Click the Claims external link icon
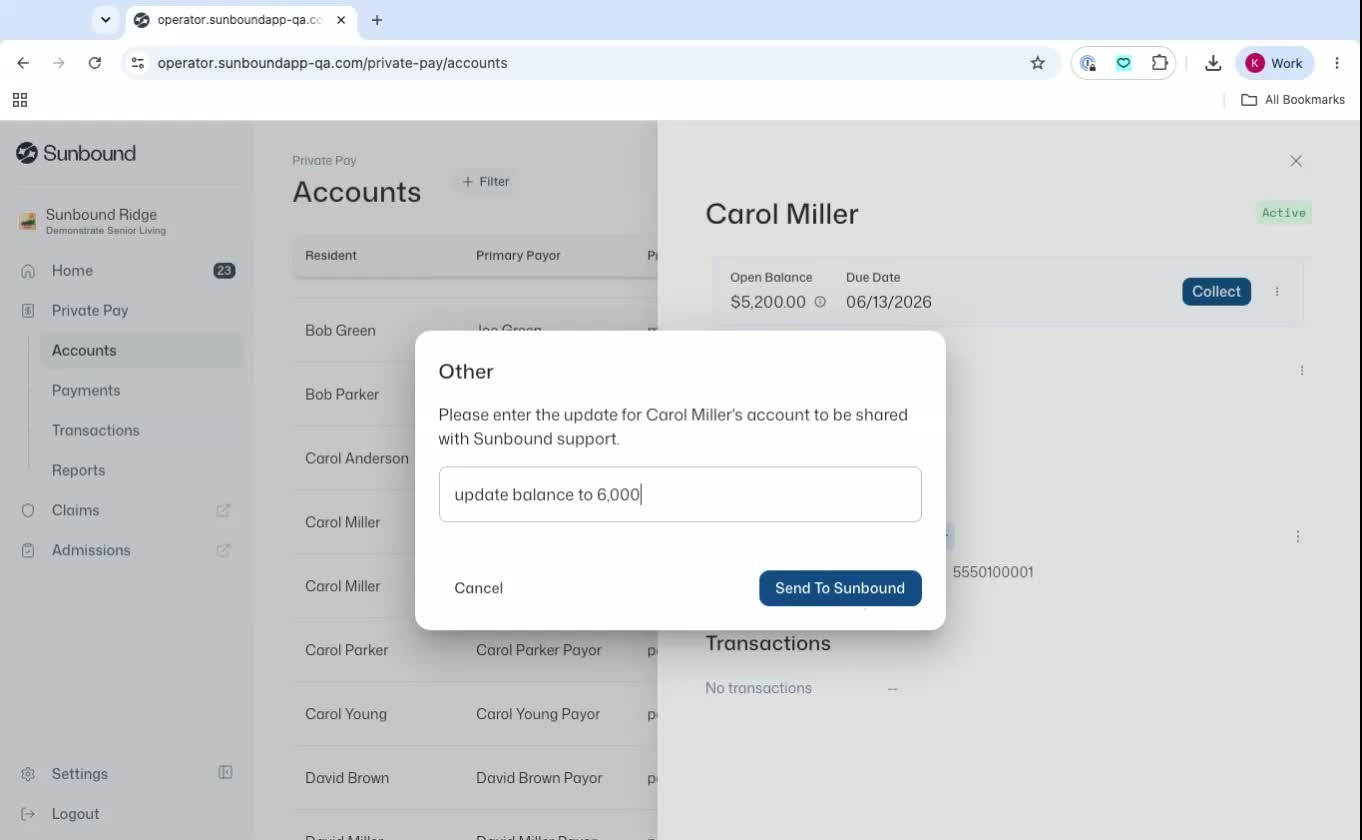This screenshot has height=840, width=1362. [223, 511]
